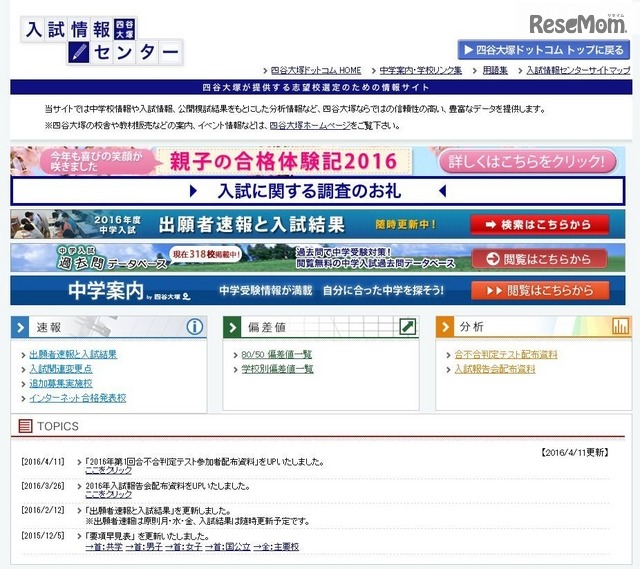640x569 pixels.
Task: Open →首:女子 link
Action: pos(183,547)
